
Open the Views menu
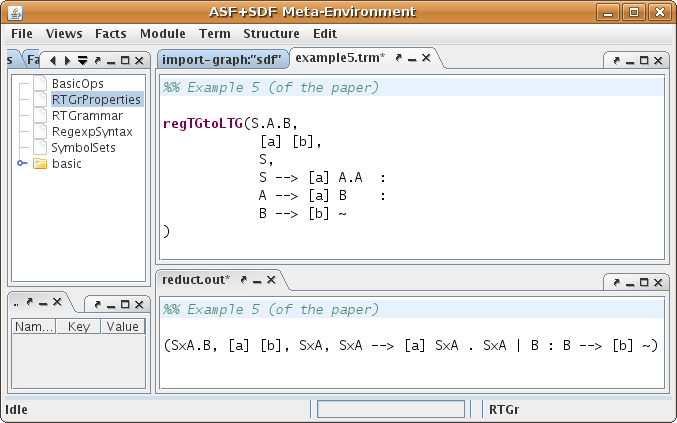64,34
